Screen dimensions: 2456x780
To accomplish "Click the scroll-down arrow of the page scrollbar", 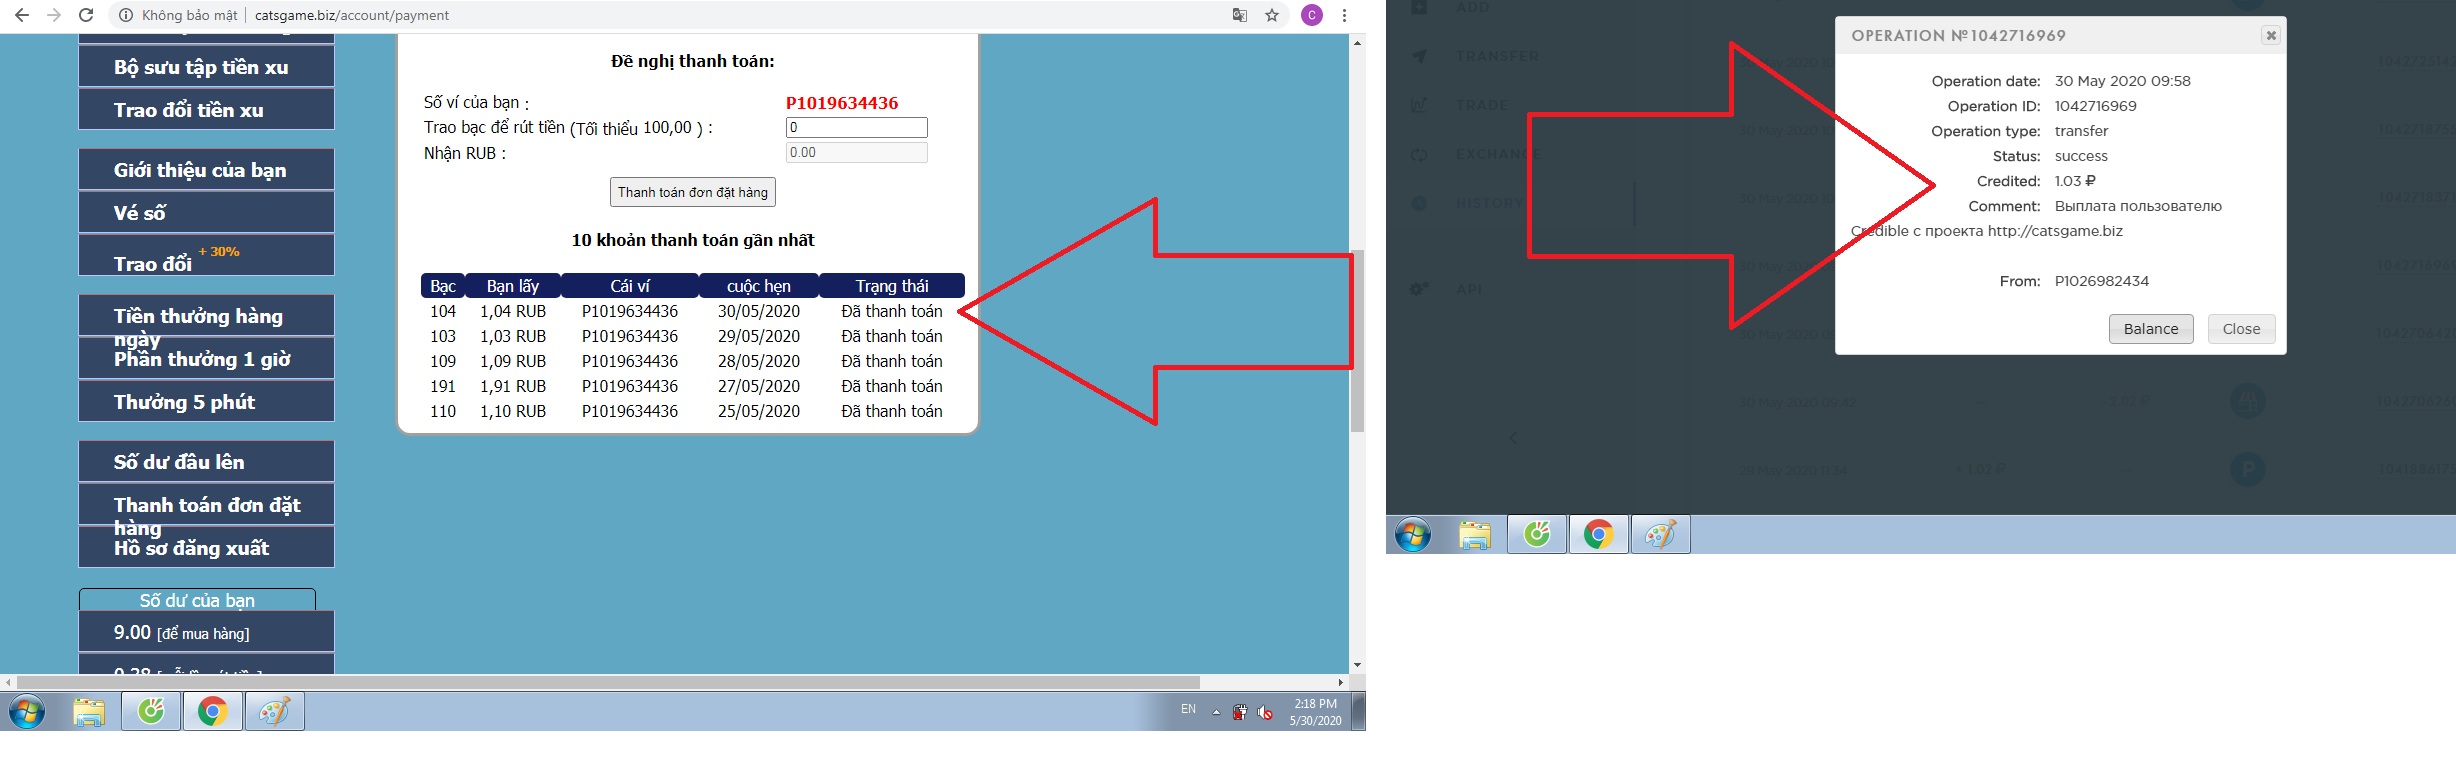I will point(1357,665).
